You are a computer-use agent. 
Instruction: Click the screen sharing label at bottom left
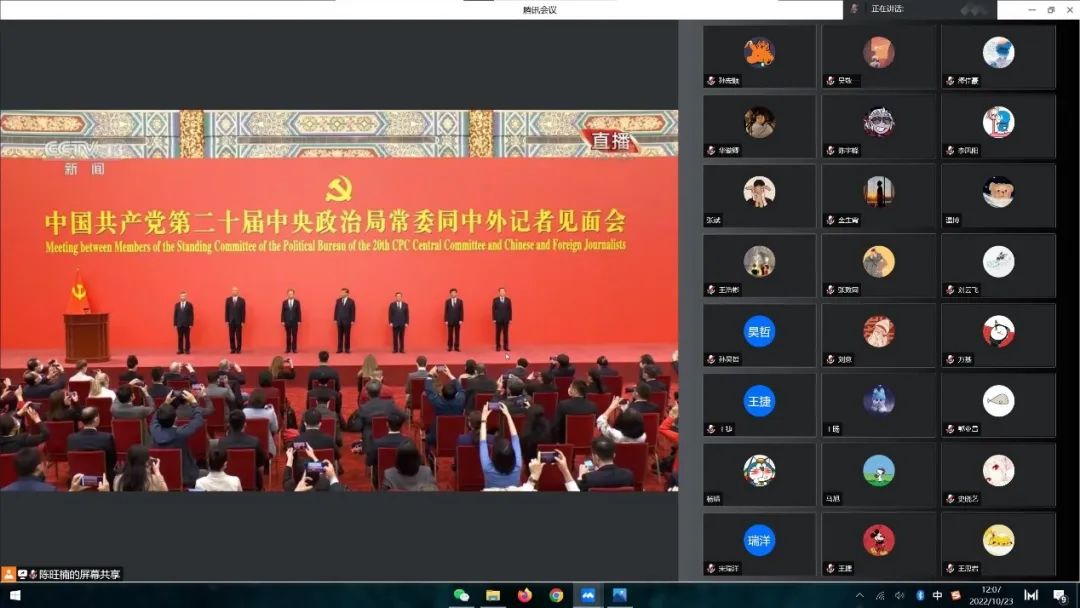tap(62, 574)
